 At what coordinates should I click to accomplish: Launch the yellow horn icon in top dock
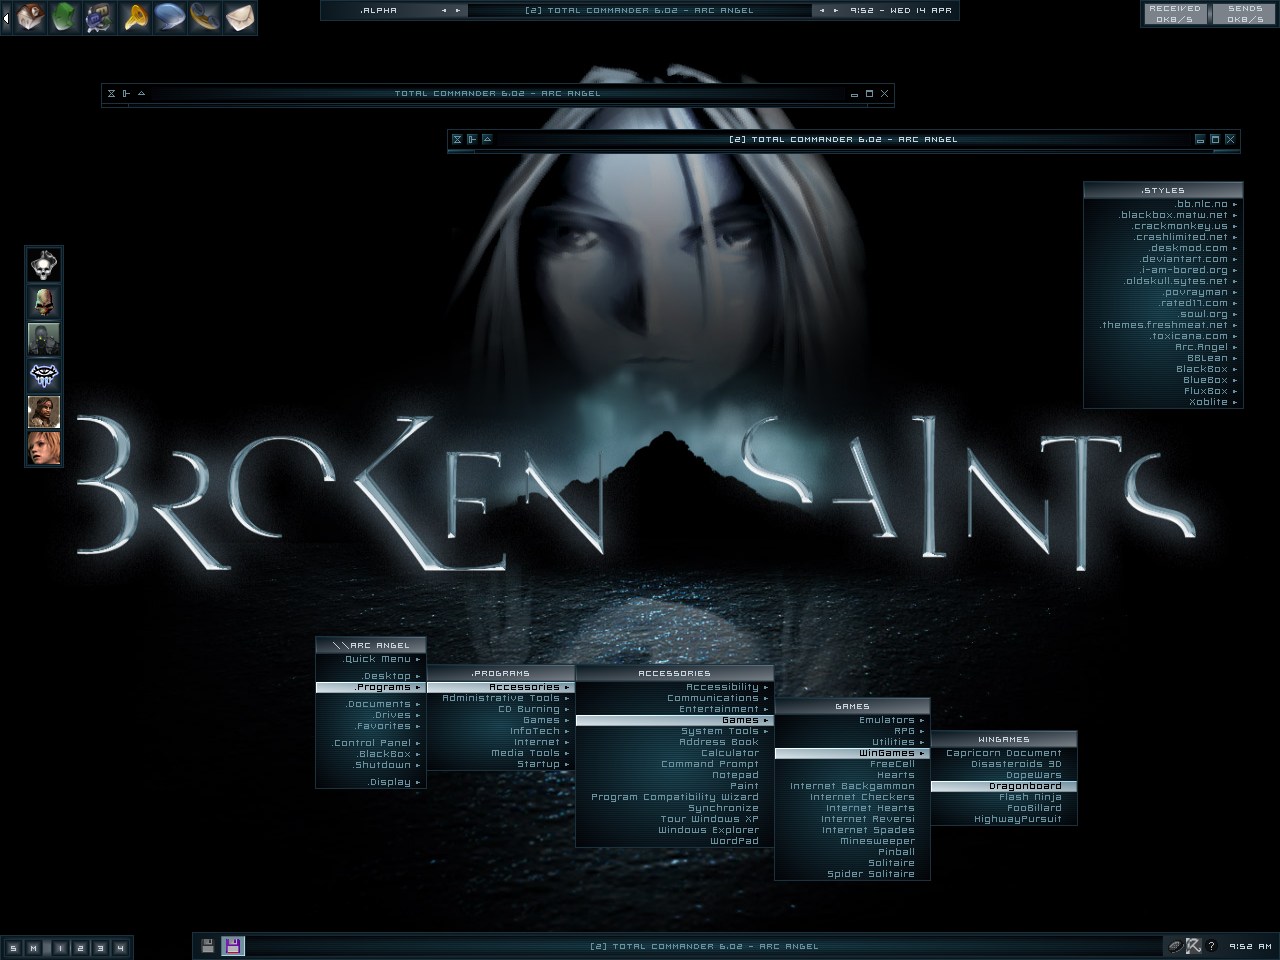[x=135, y=17]
